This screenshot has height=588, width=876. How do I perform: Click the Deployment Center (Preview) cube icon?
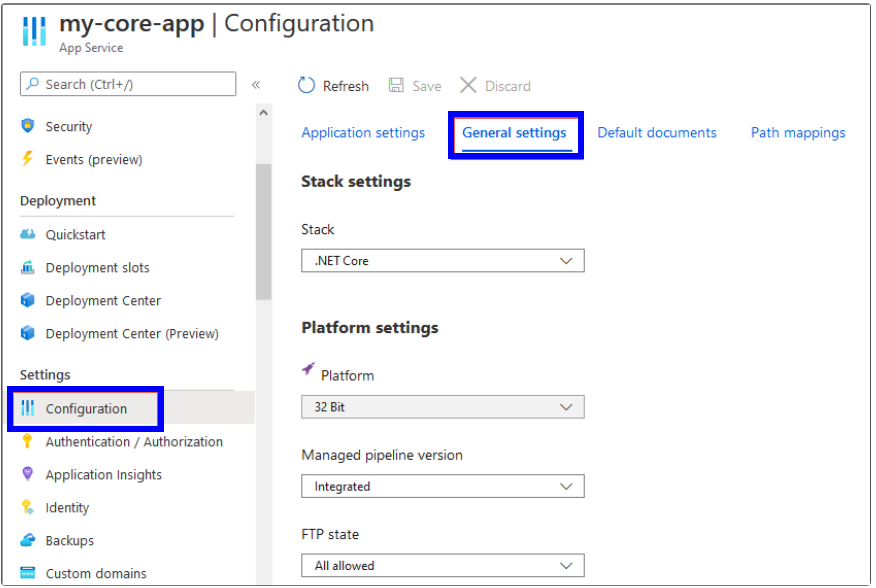(27, 333)
